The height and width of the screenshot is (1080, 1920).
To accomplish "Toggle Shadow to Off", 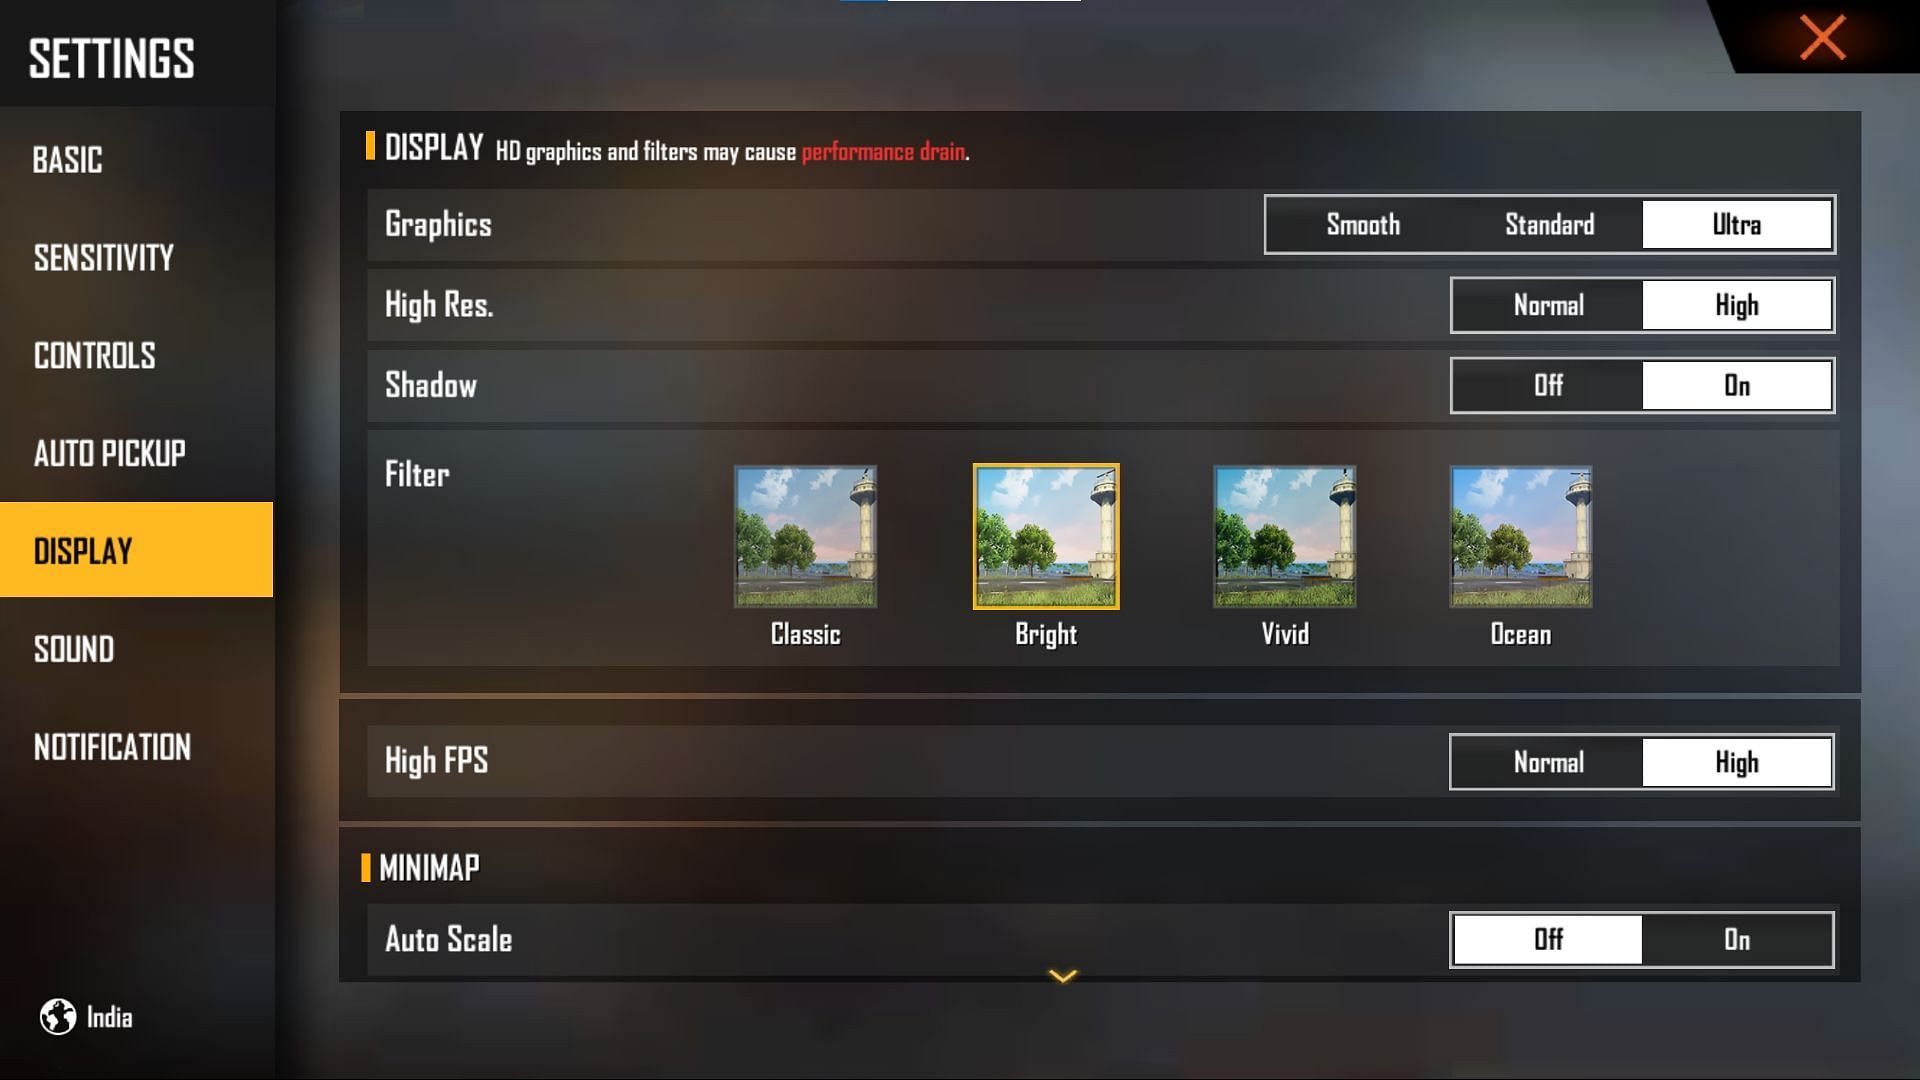I will 1547,384.
